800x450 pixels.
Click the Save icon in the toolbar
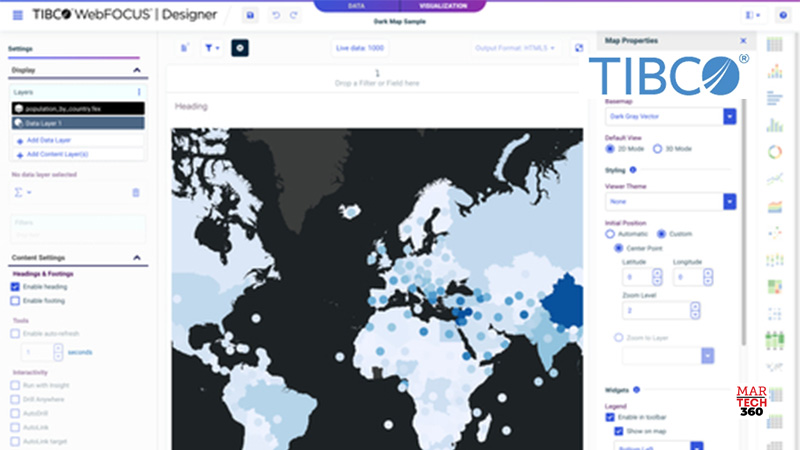(250, 15)
